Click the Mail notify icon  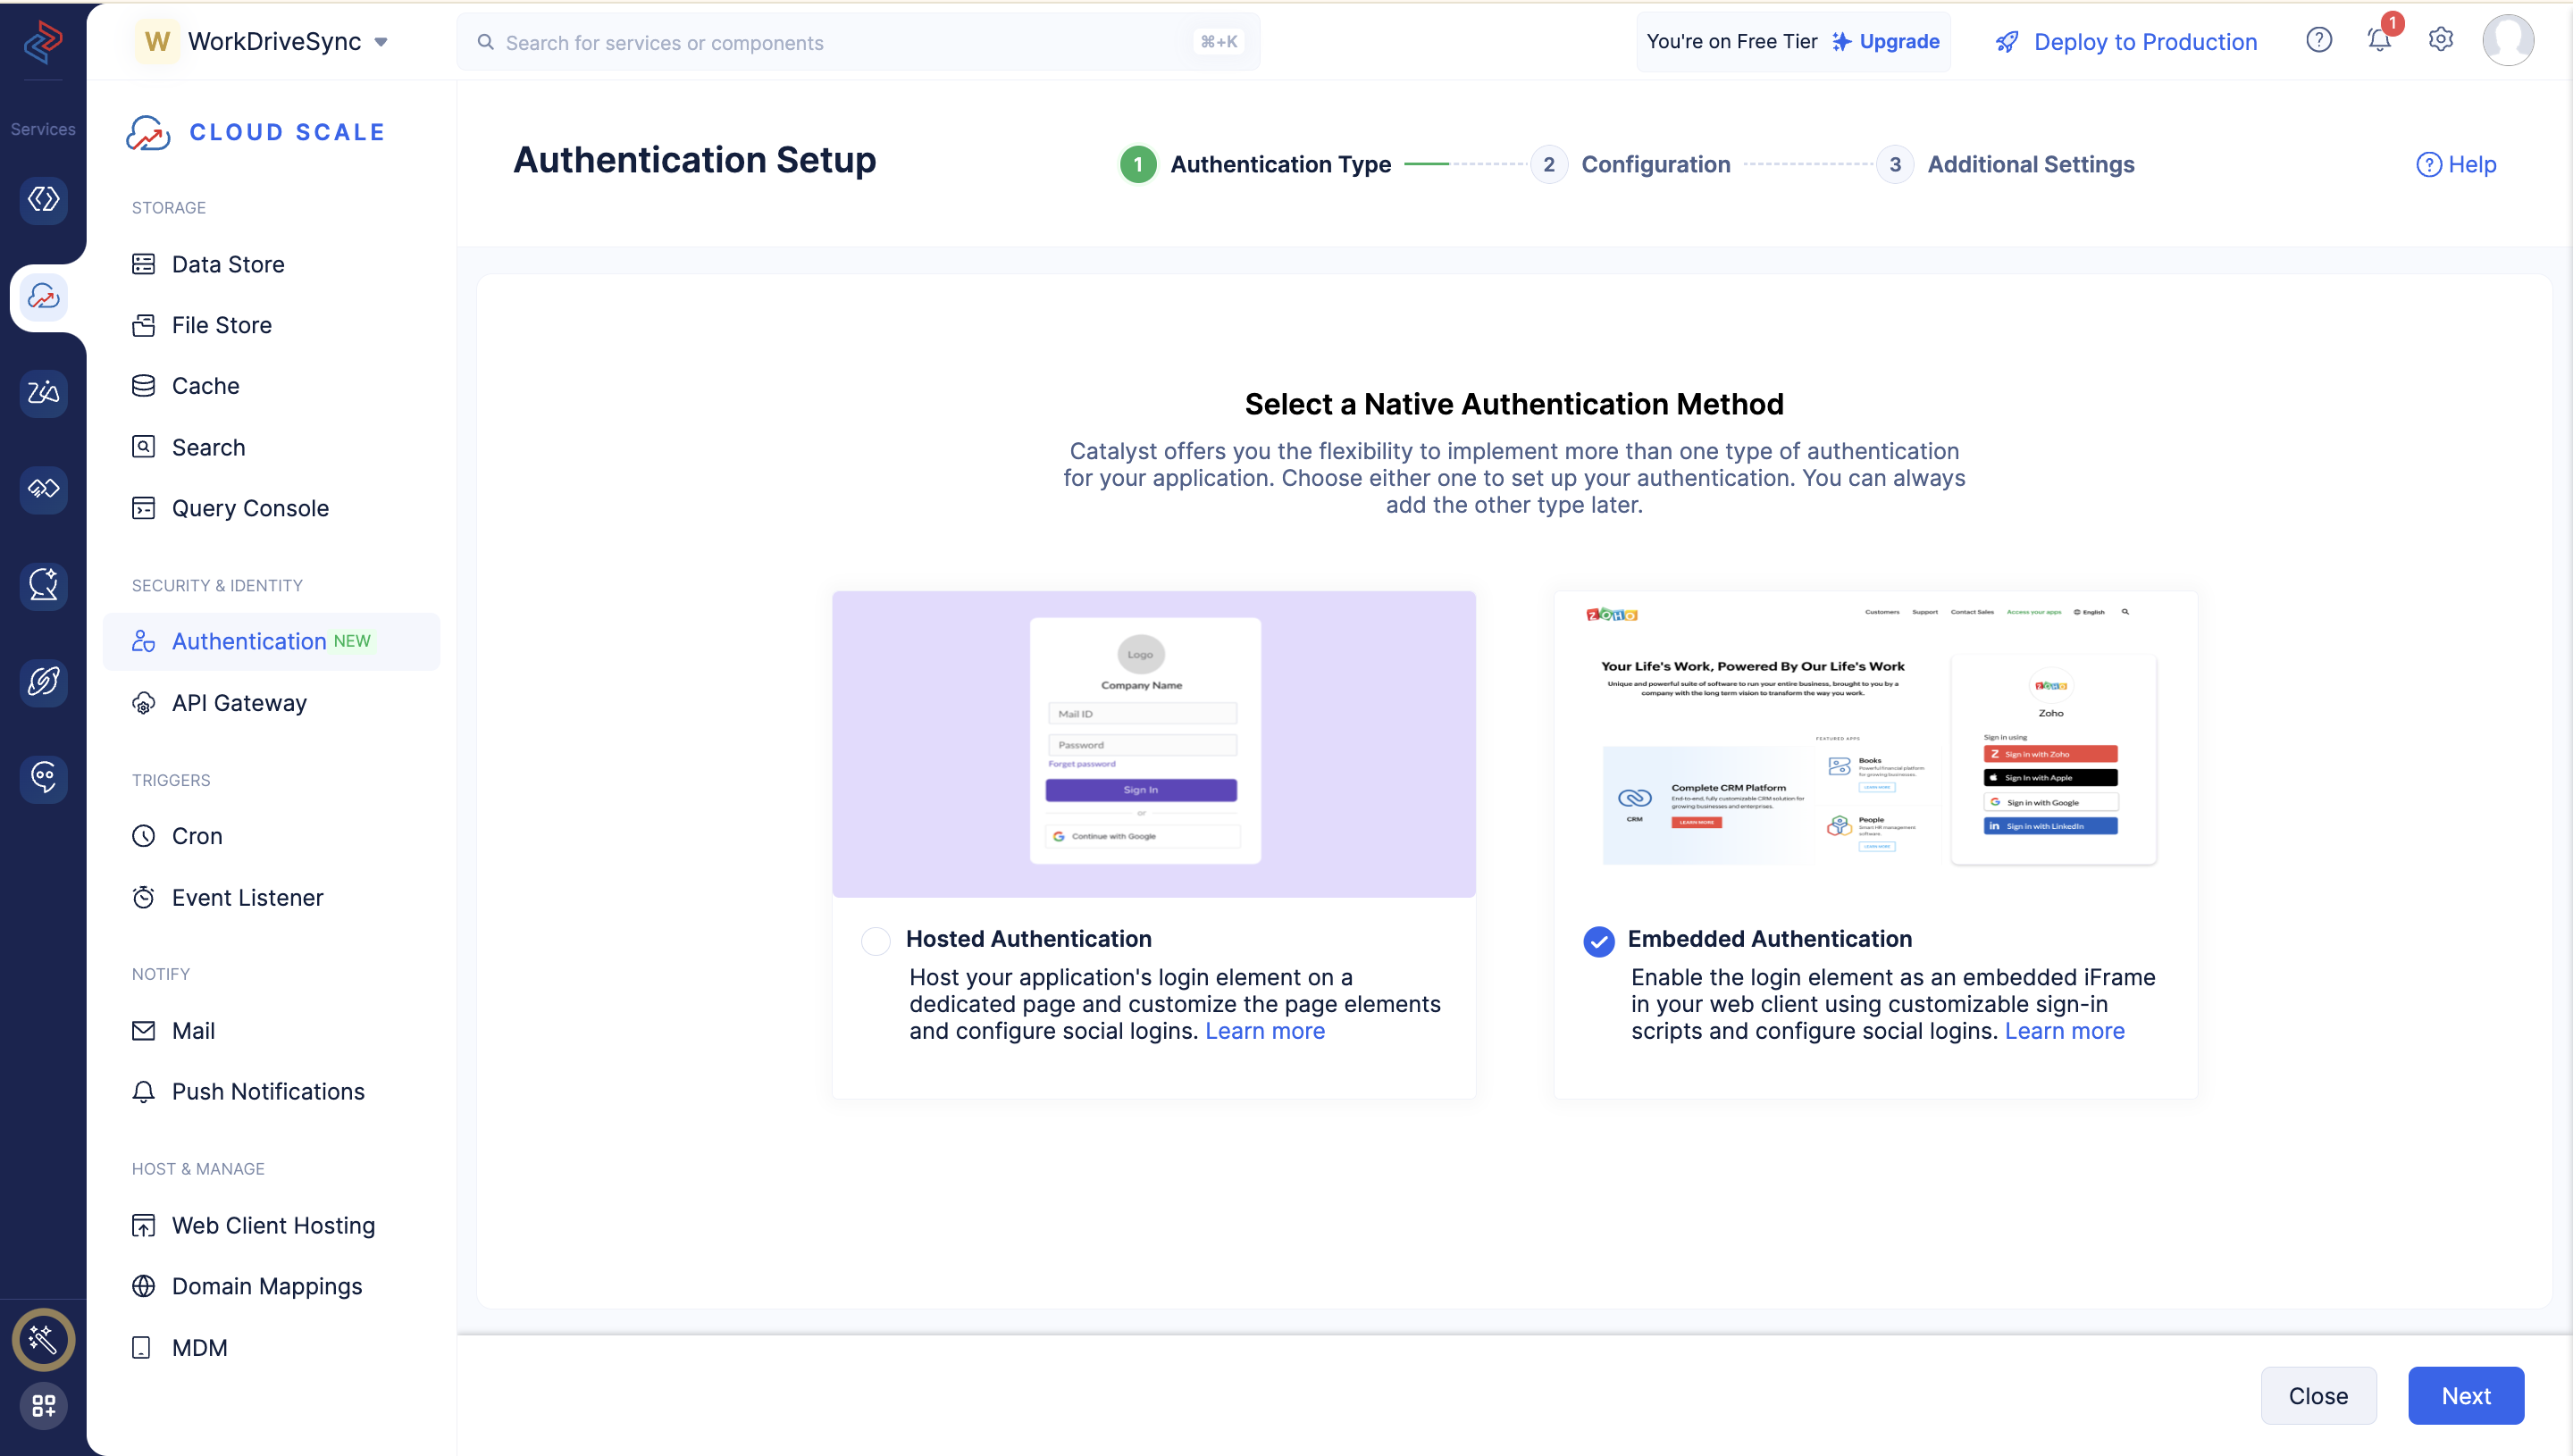143,1030
